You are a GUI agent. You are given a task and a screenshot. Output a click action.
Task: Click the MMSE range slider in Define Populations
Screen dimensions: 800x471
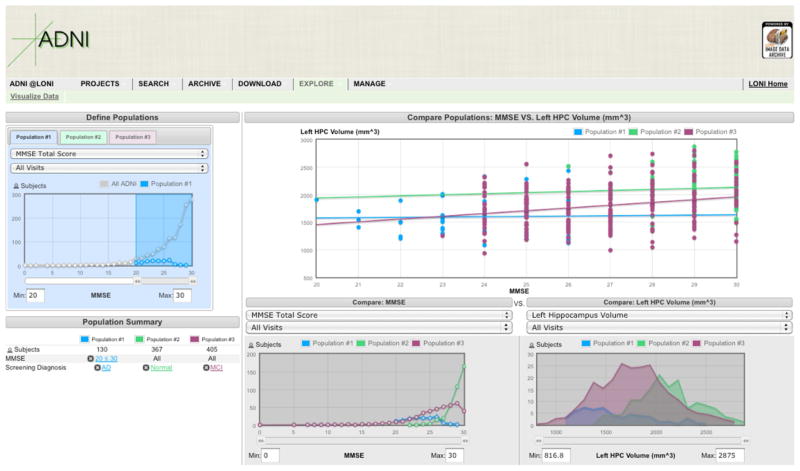click(x=108, y=282)
